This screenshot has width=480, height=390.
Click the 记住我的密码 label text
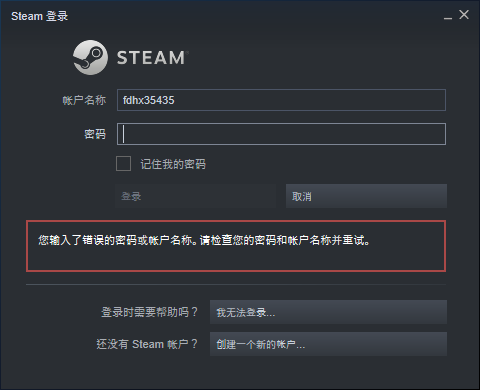tap(173, 164)
